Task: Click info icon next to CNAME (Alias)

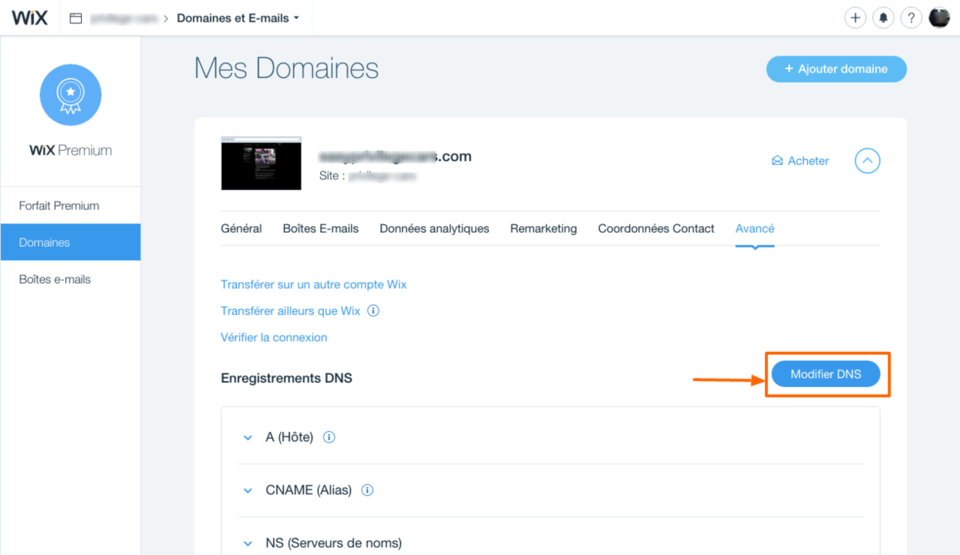Action: point(367,490)
